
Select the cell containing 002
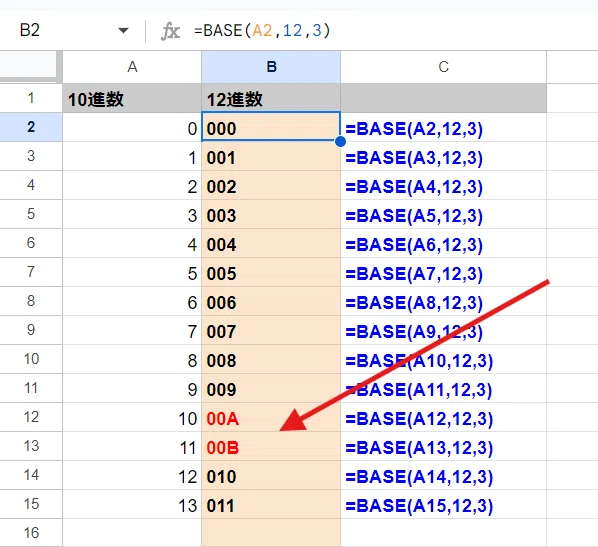[271, 185]
